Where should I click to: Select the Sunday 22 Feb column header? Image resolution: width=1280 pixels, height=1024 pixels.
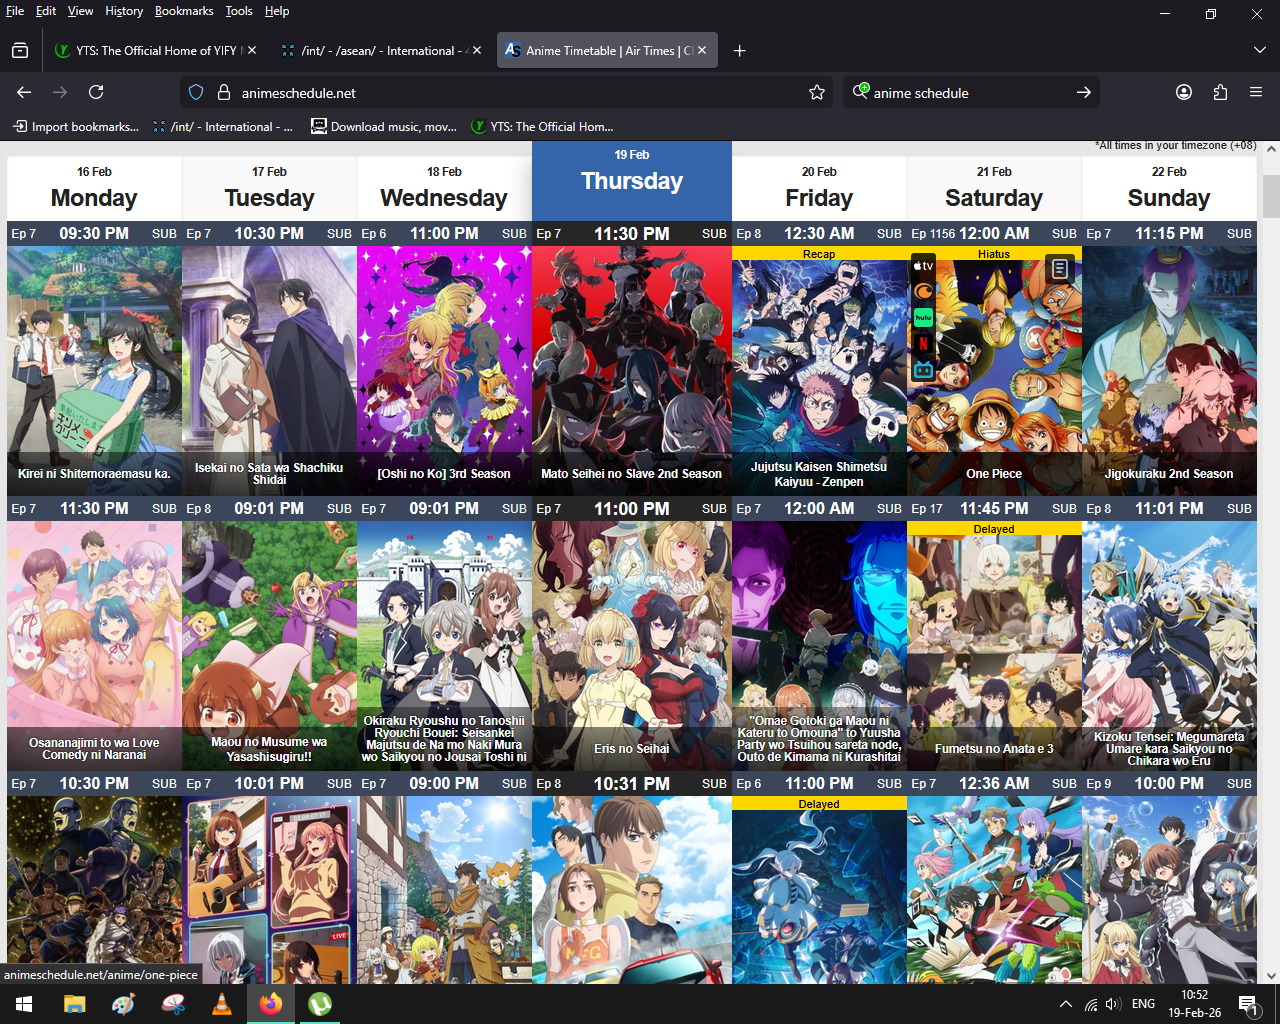click(x=1169, y=188)
